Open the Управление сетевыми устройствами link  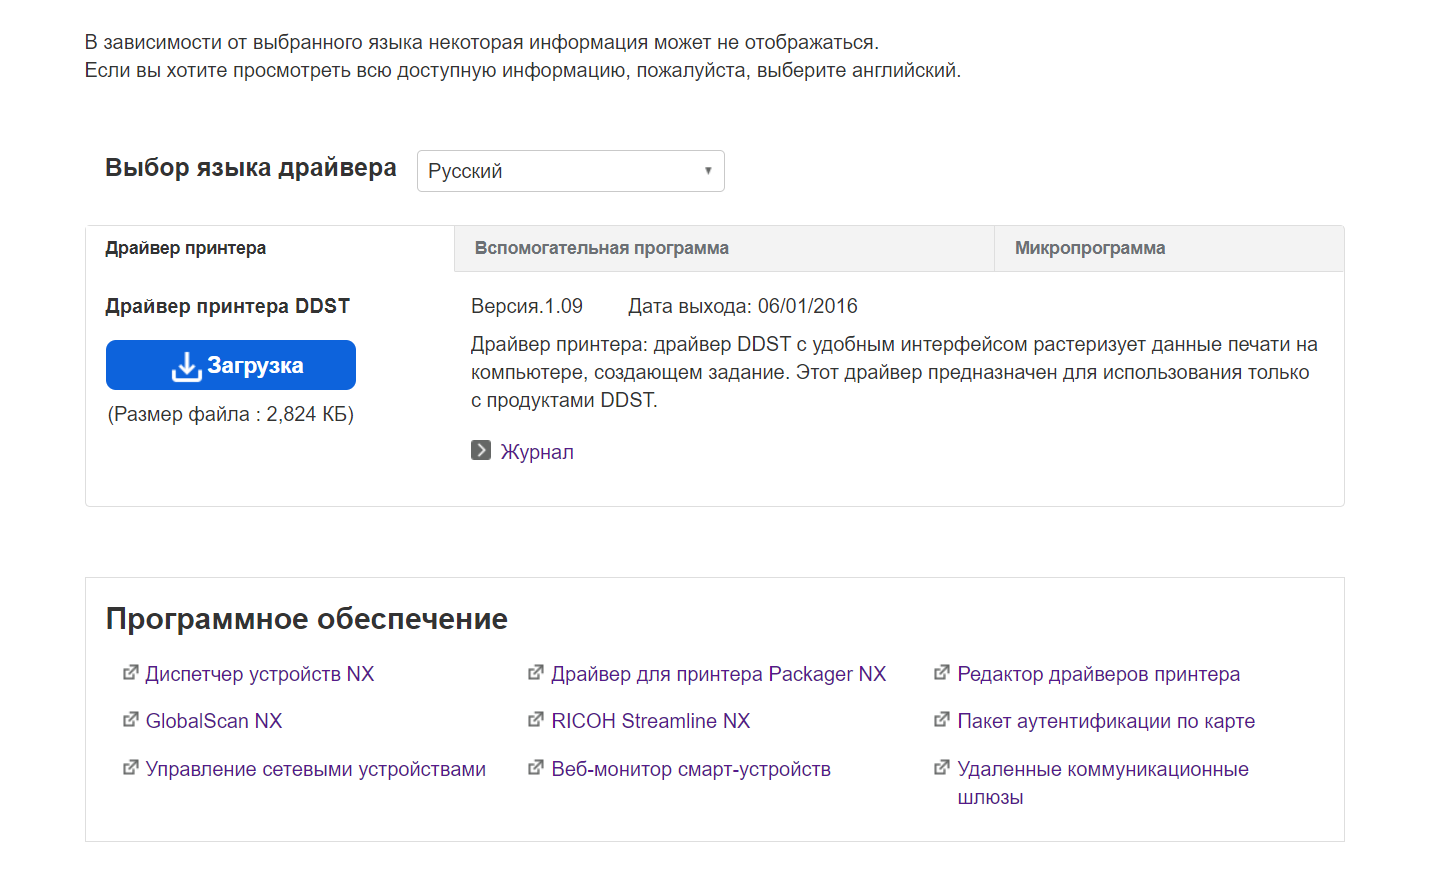click(316, 769)
